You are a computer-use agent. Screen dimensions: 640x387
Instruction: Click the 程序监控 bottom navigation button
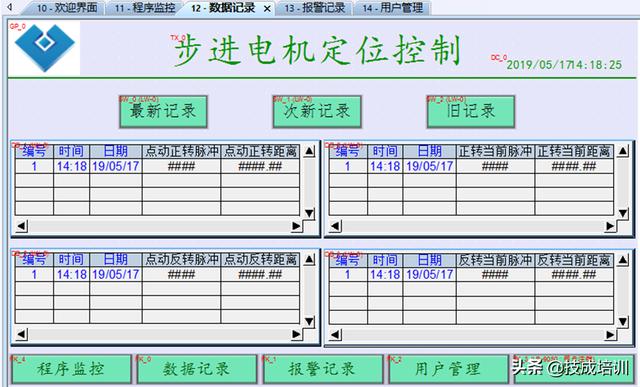tap(71, 369)
